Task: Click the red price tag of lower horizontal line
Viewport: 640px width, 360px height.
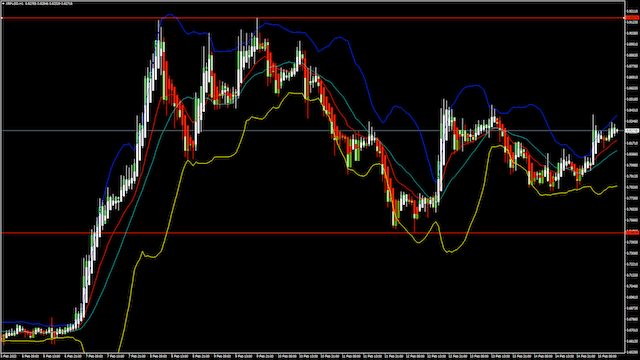Action: click(x=632, y=233)
